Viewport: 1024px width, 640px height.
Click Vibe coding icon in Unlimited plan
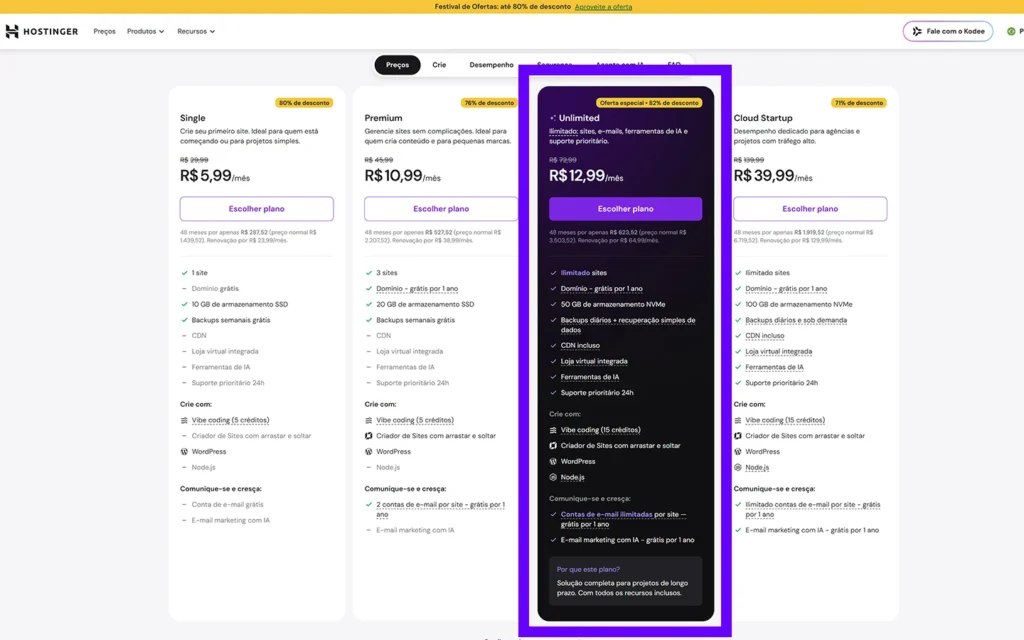click(553, 430)
